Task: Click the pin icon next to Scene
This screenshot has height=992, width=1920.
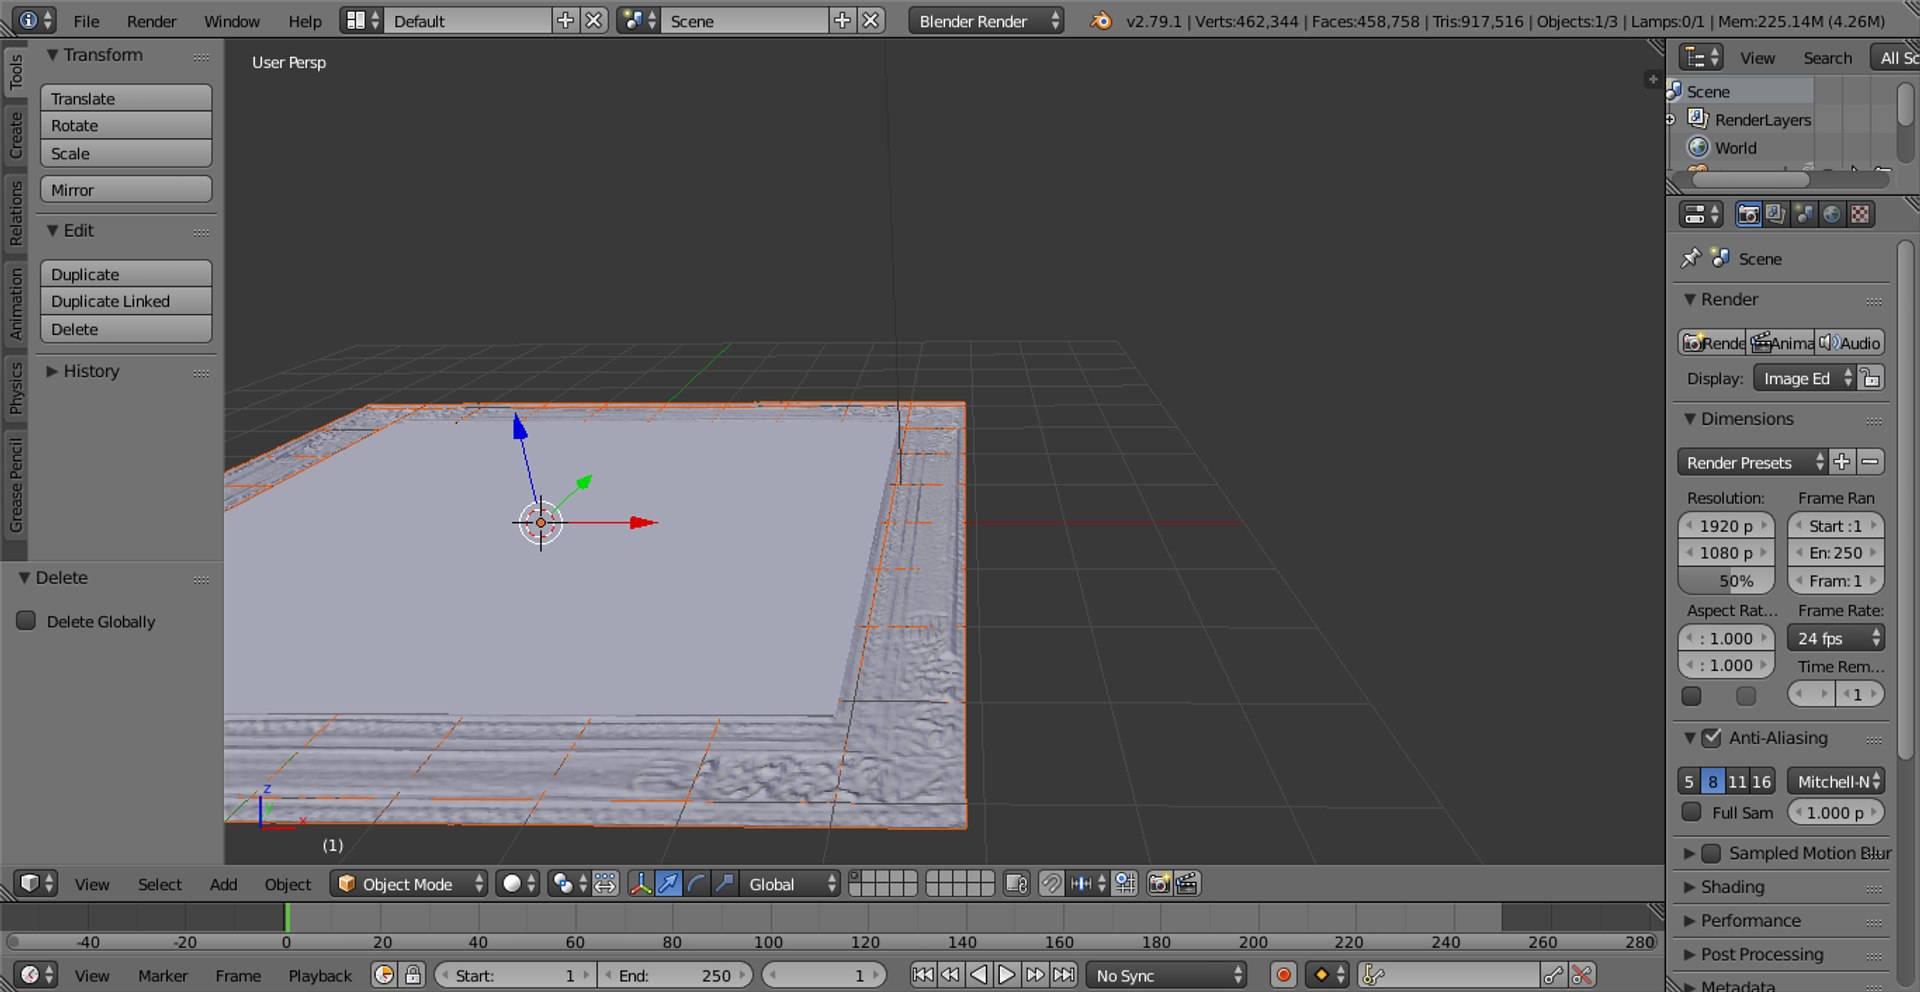Action: [1690, 258]
